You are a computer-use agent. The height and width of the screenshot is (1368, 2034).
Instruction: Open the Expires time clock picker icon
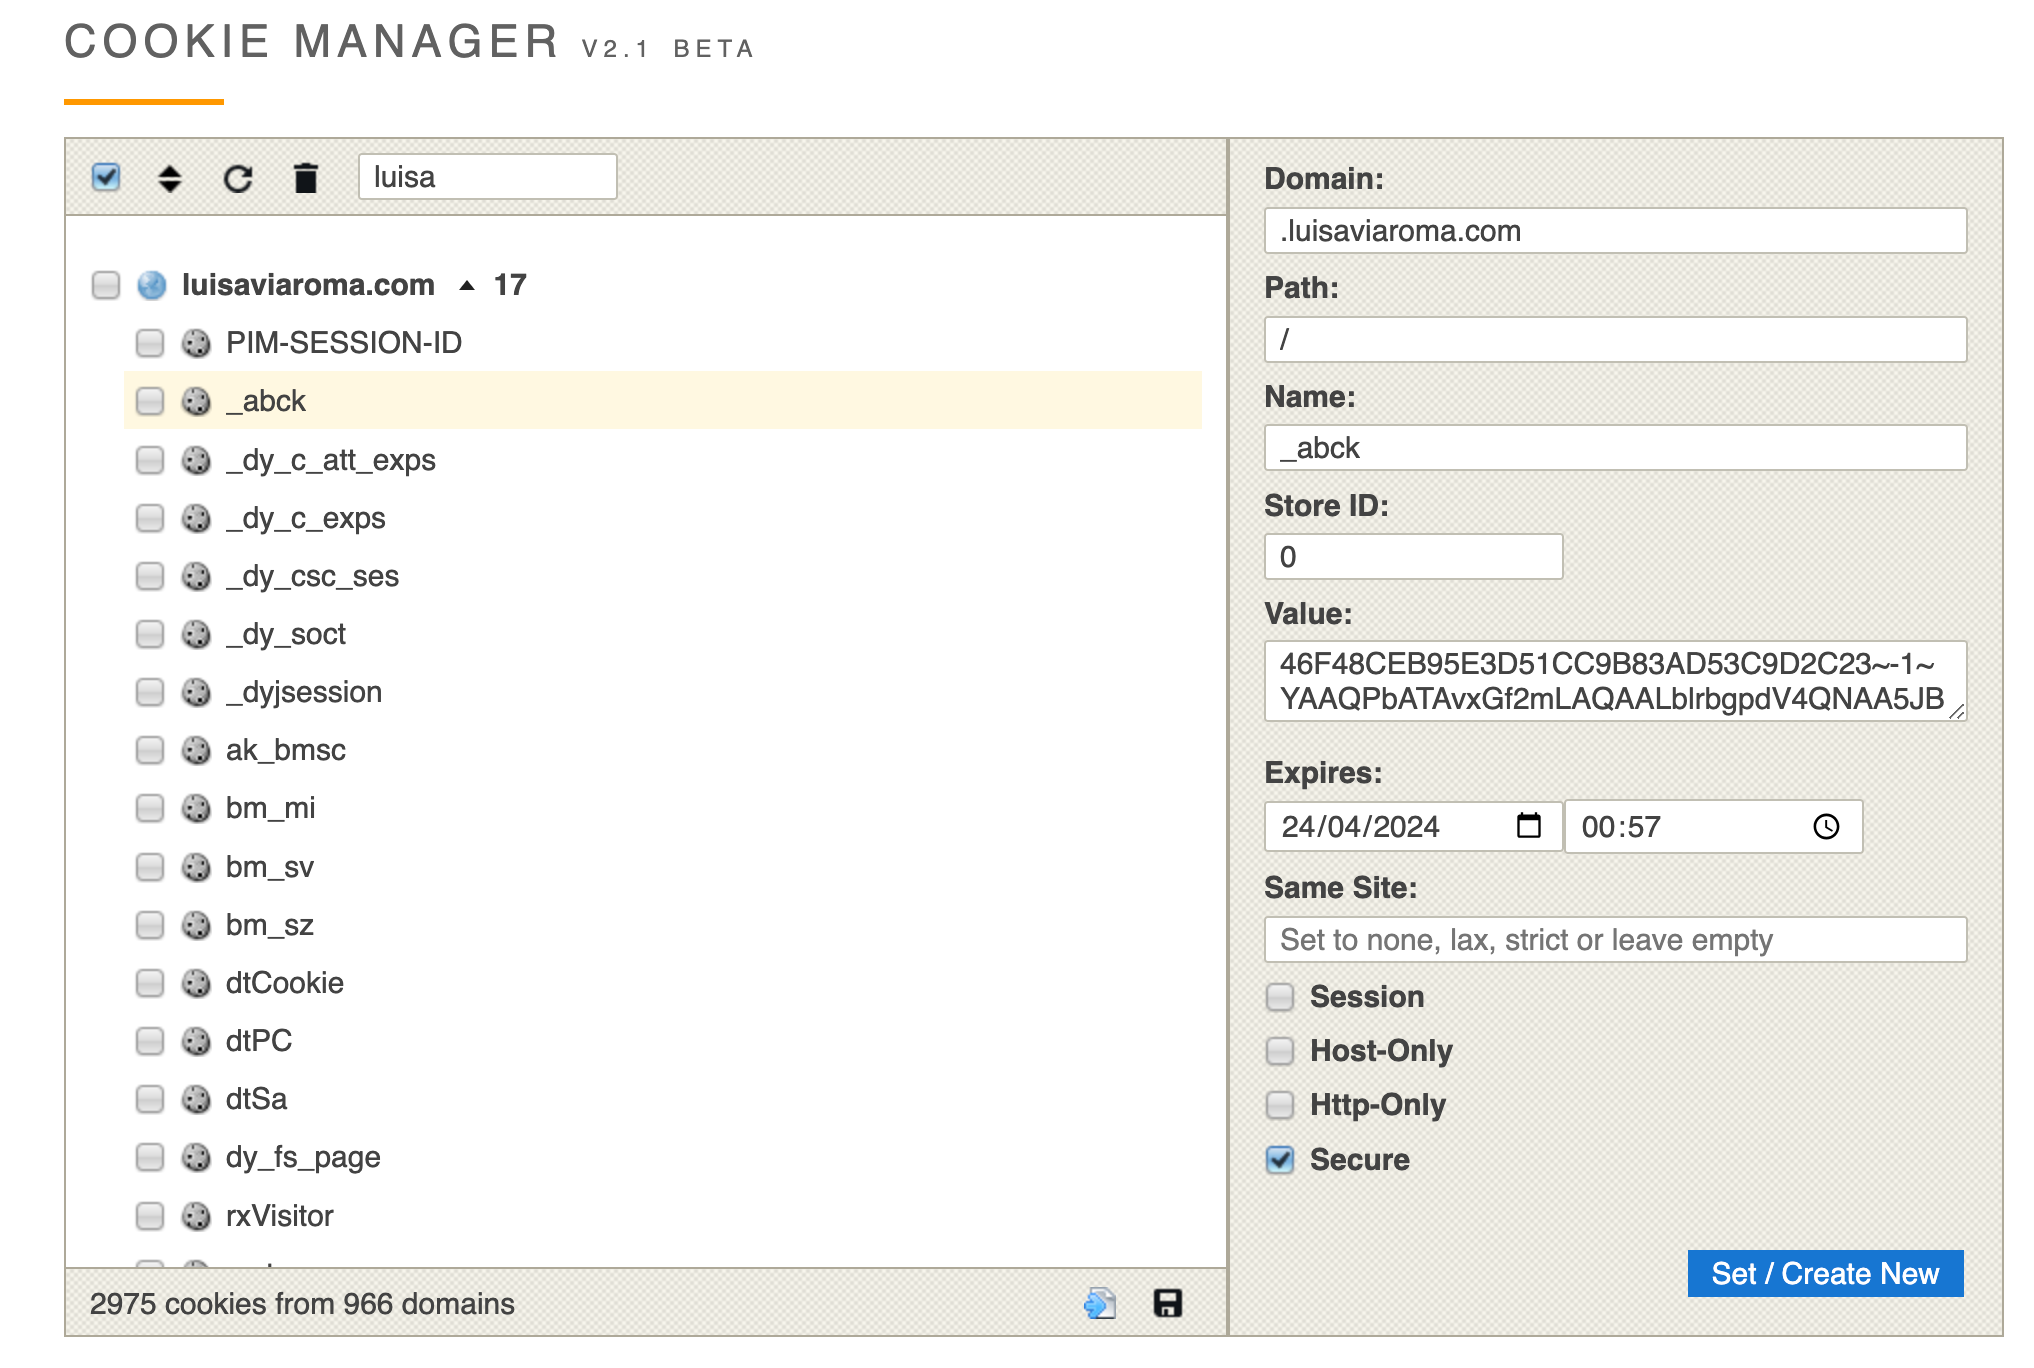tap(1826, 826)
